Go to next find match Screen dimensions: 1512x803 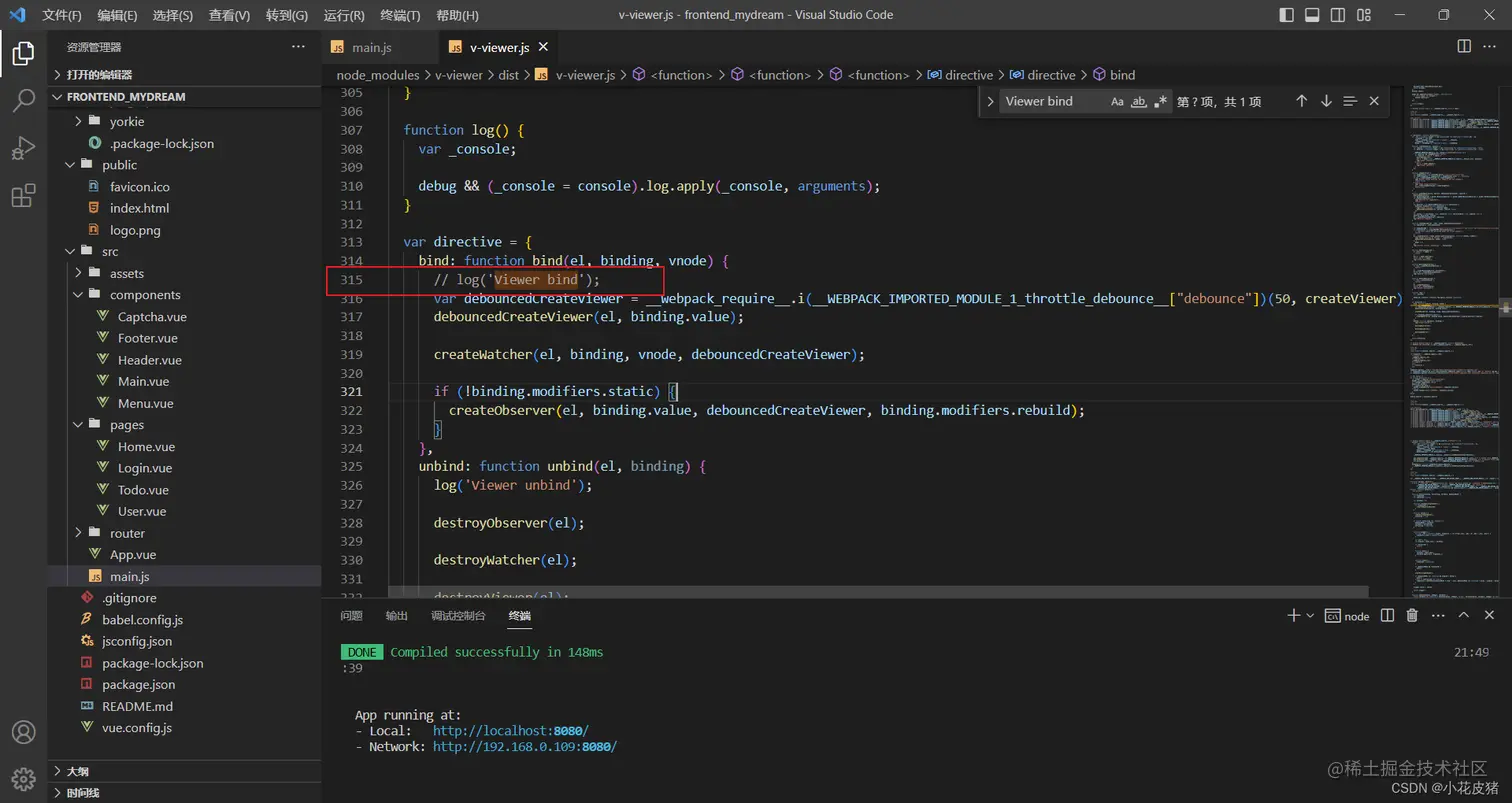point(1326,101)
